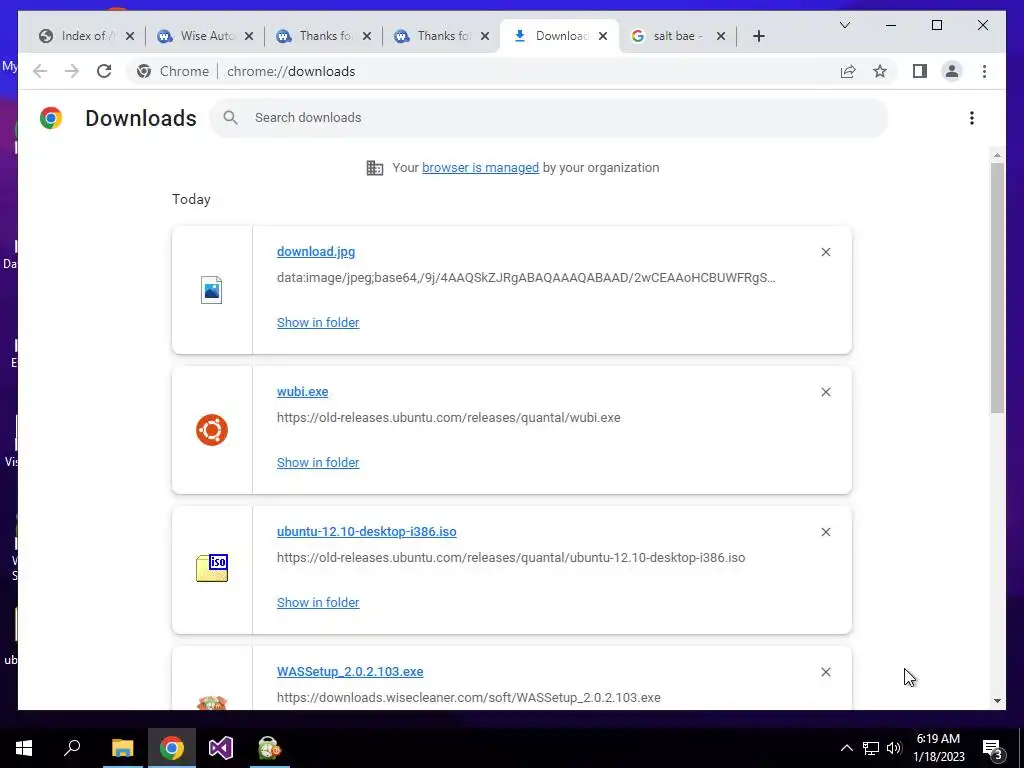Open Windows taskbar search

click(72, 748)
